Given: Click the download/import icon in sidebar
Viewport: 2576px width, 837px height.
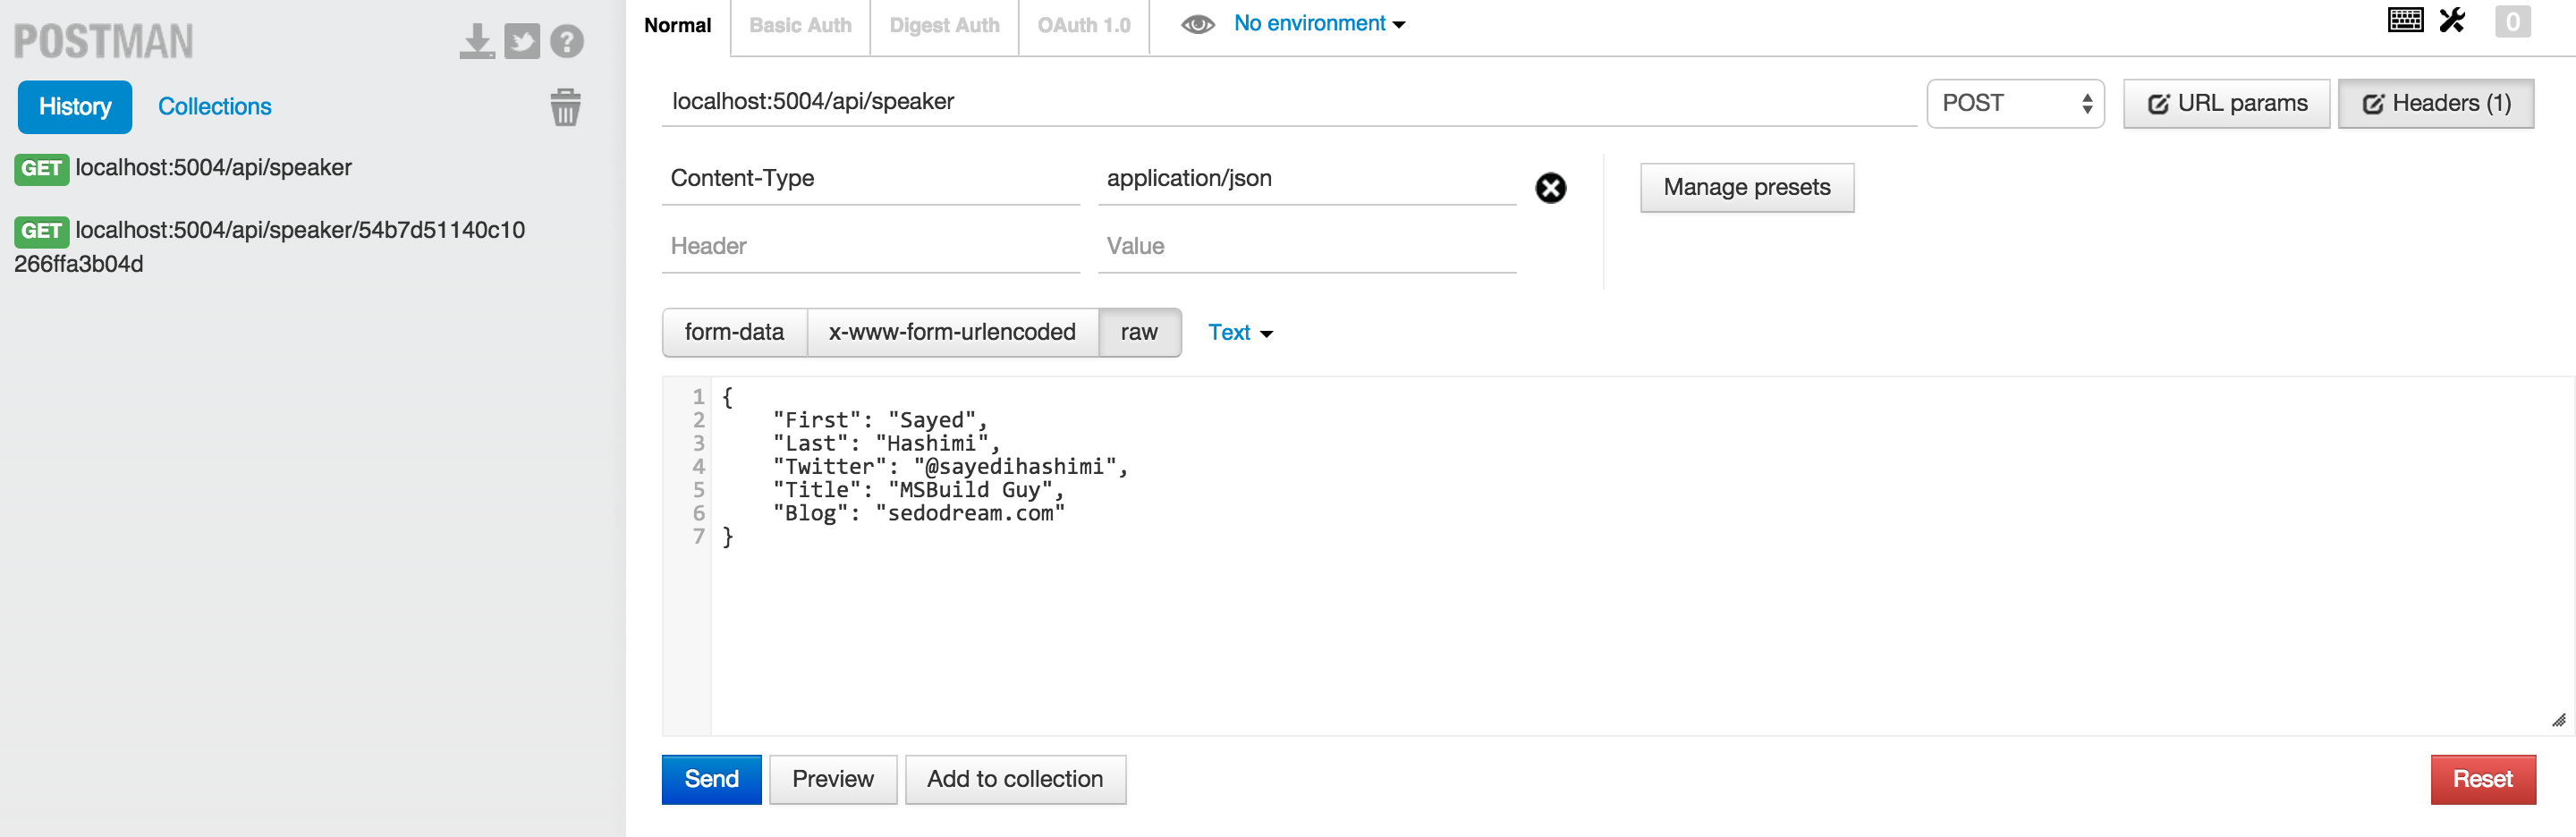Looking at the screenshot, I should click(x=477, y=41).
